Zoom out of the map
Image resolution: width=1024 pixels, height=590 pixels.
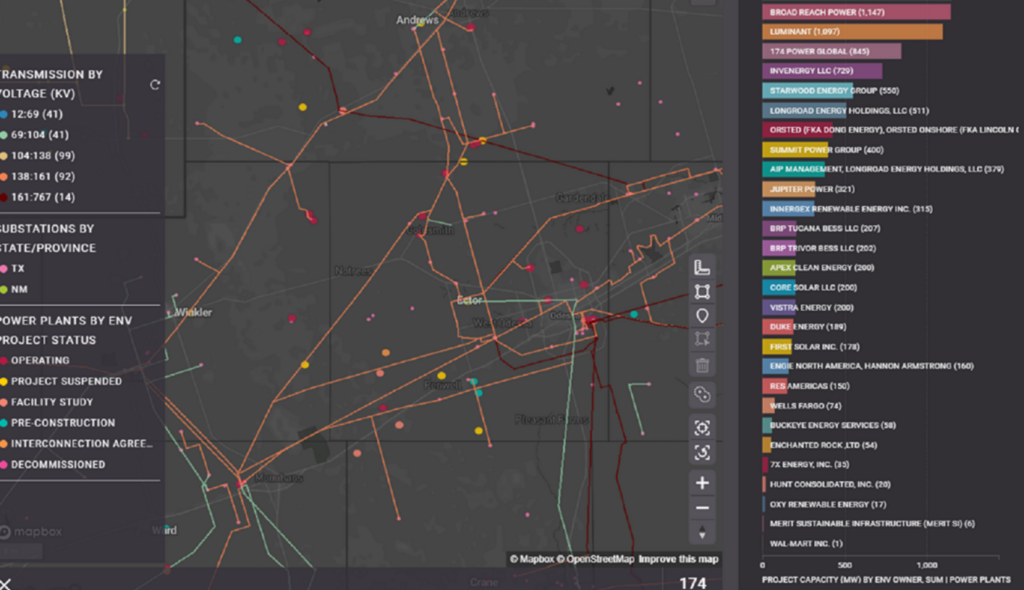click(702, 508)
